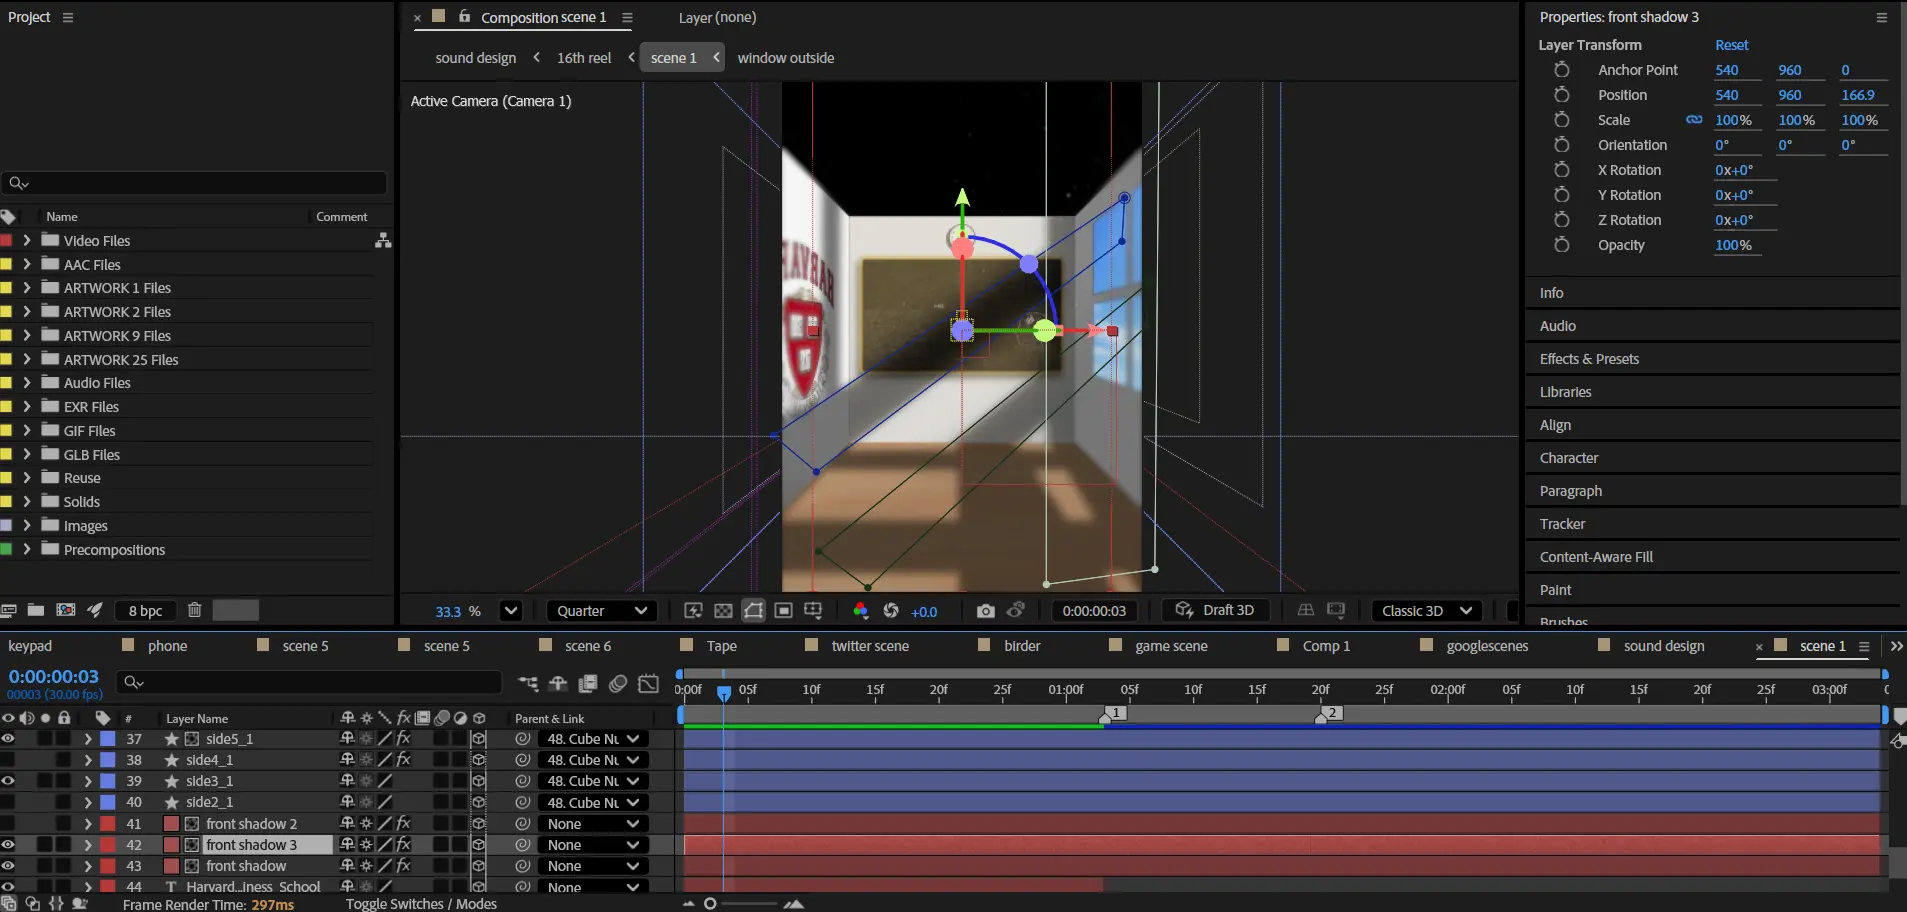Open the Effects & Presets panel
Viewport: 1907px width, 912px height.
coord(1589,359)
